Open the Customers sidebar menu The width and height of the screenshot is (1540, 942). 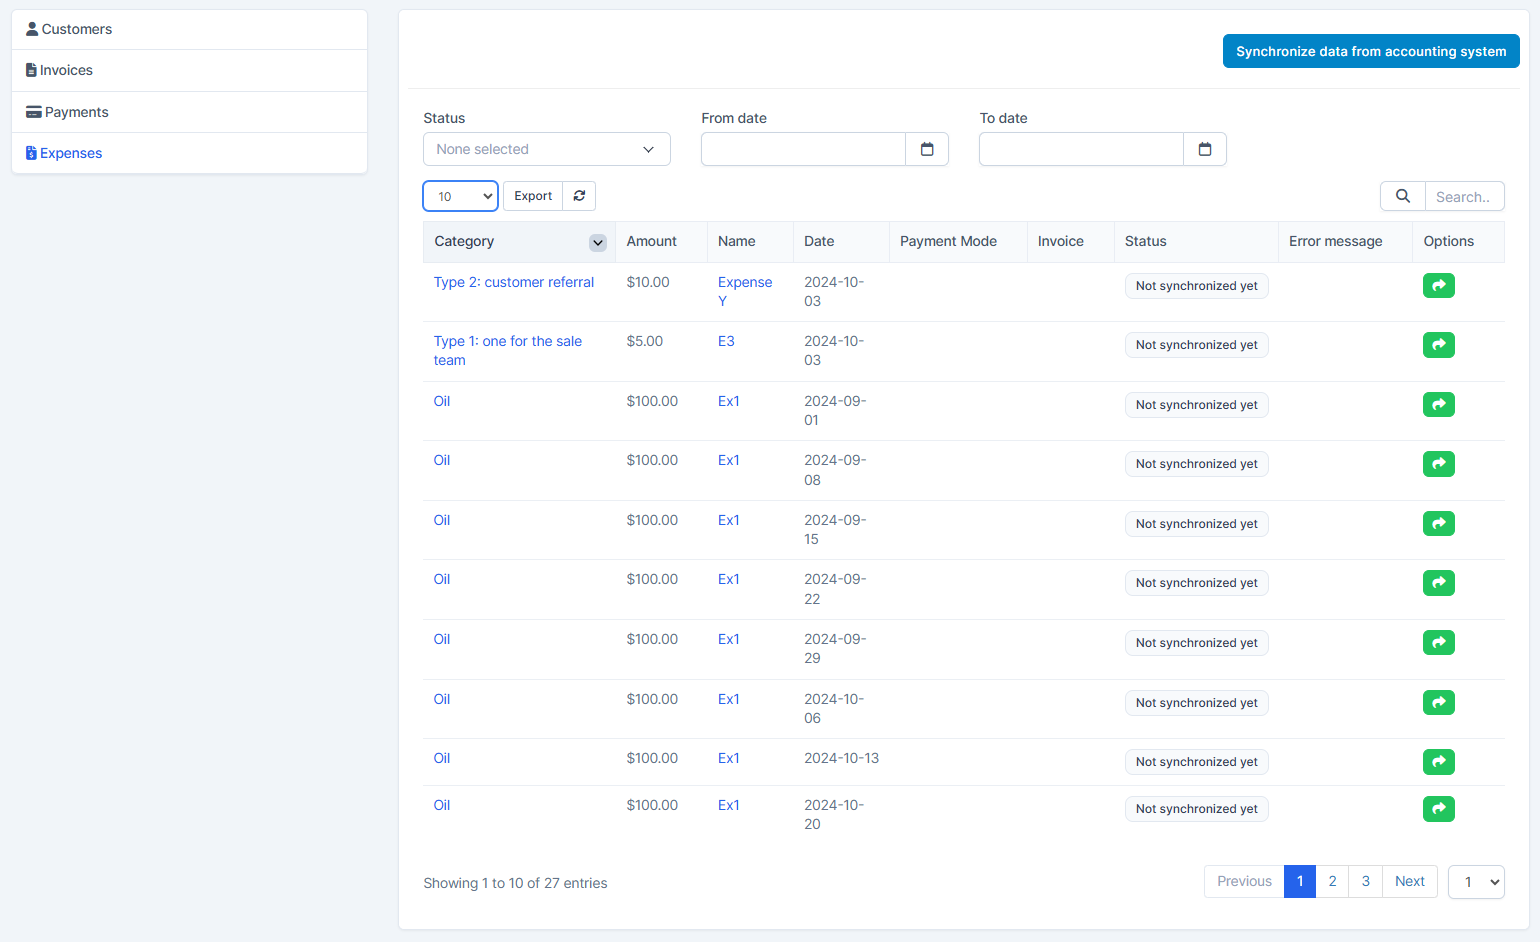189,29
